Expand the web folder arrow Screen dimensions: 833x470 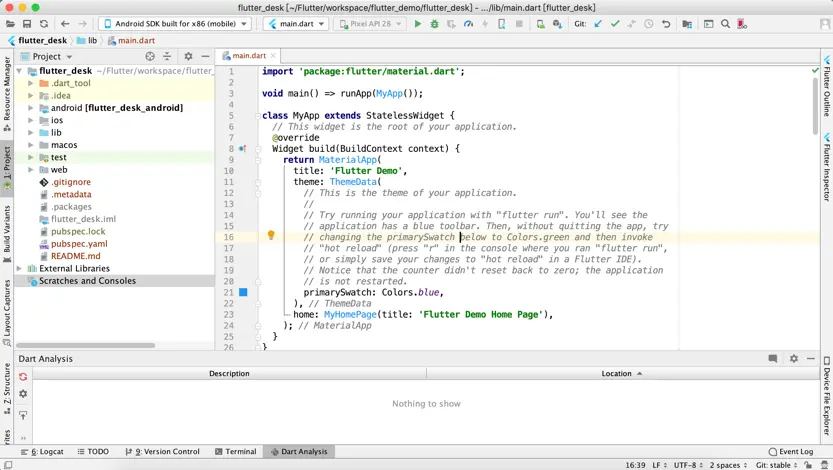pyautogui.click(x=31, y=170)
